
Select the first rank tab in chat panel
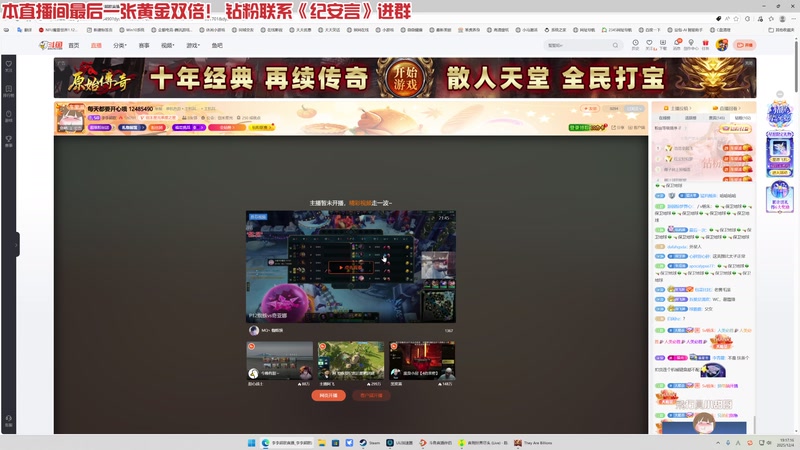pos(665,118)
